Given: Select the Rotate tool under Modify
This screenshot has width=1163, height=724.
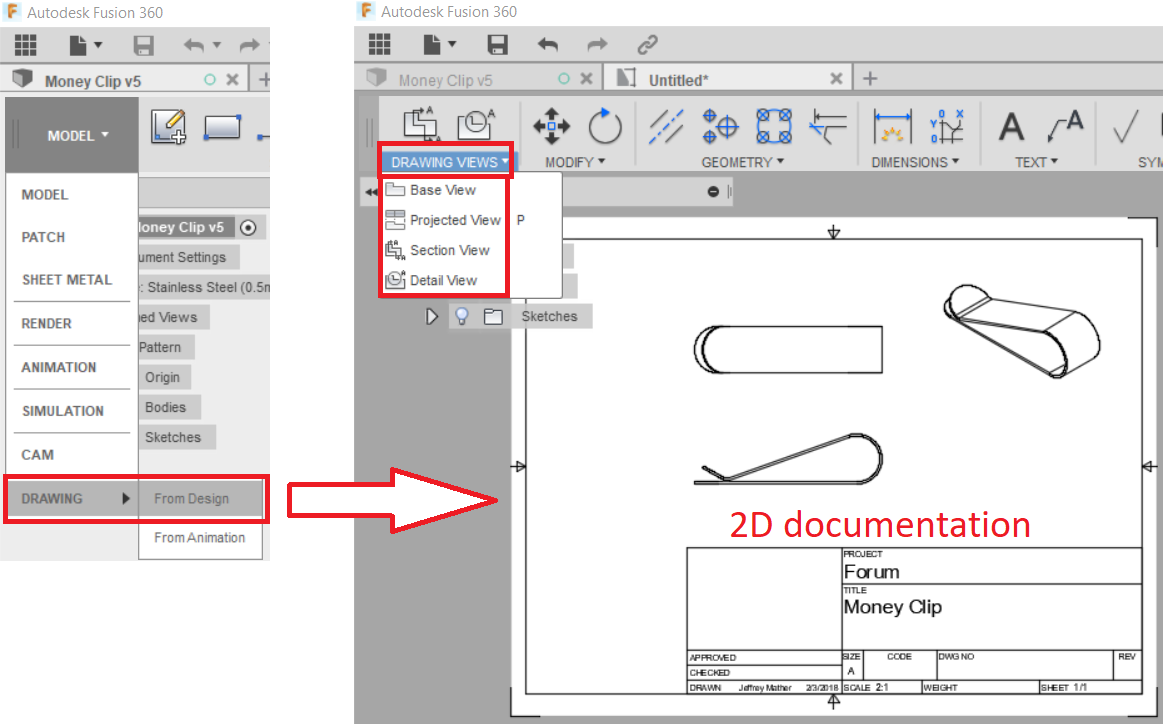Looking at the screenshot, I should coord(605,127).
